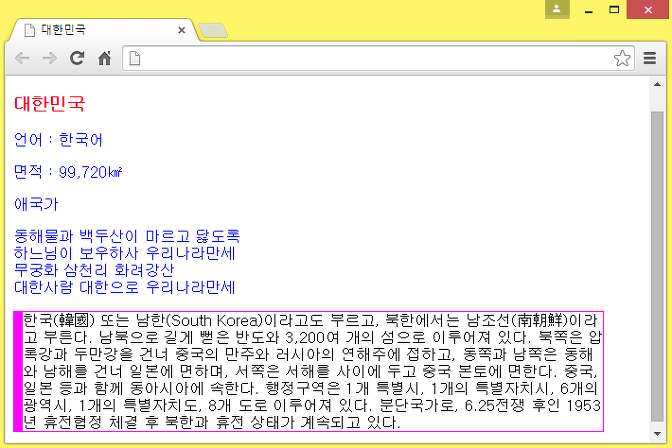Close the browser window
The height and width of the screenshot is (448, 672).
pyautogui.click(x=648, y=9)
